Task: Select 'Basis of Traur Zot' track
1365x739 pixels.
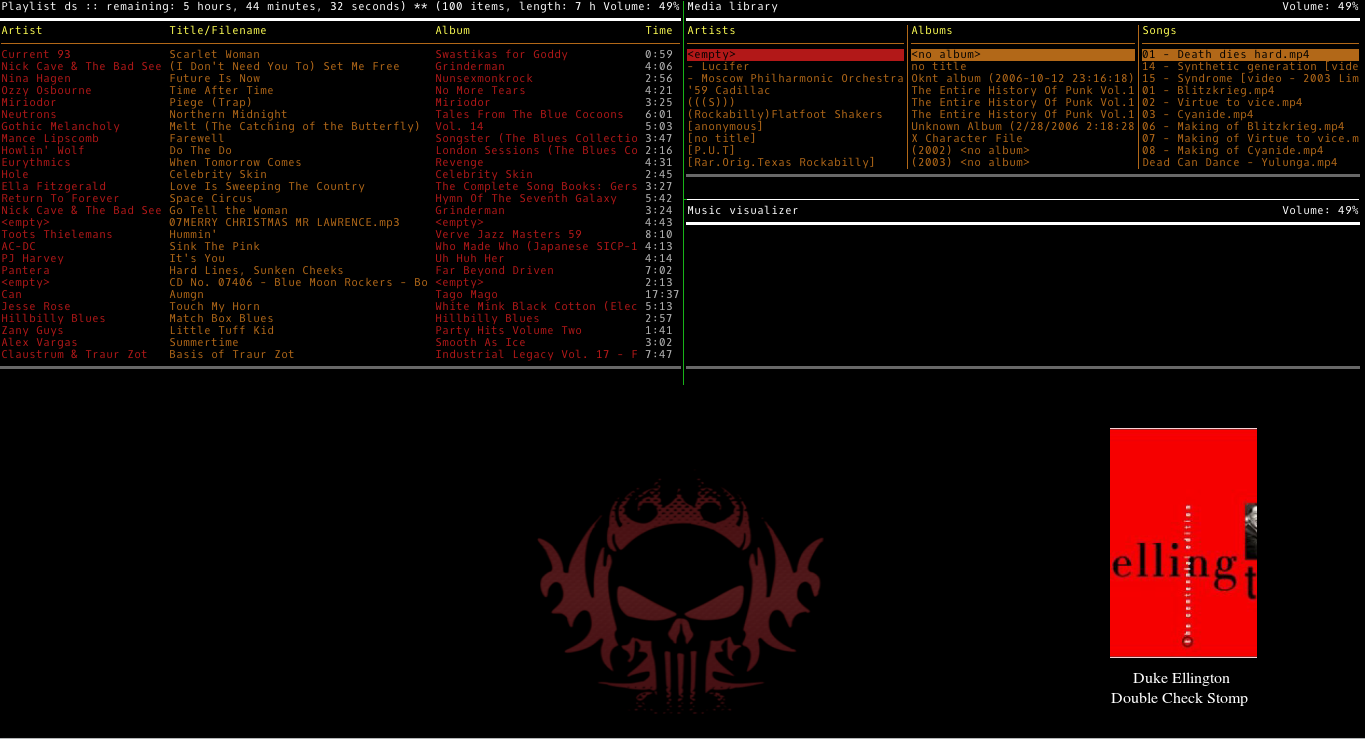Action: (340, 355)
